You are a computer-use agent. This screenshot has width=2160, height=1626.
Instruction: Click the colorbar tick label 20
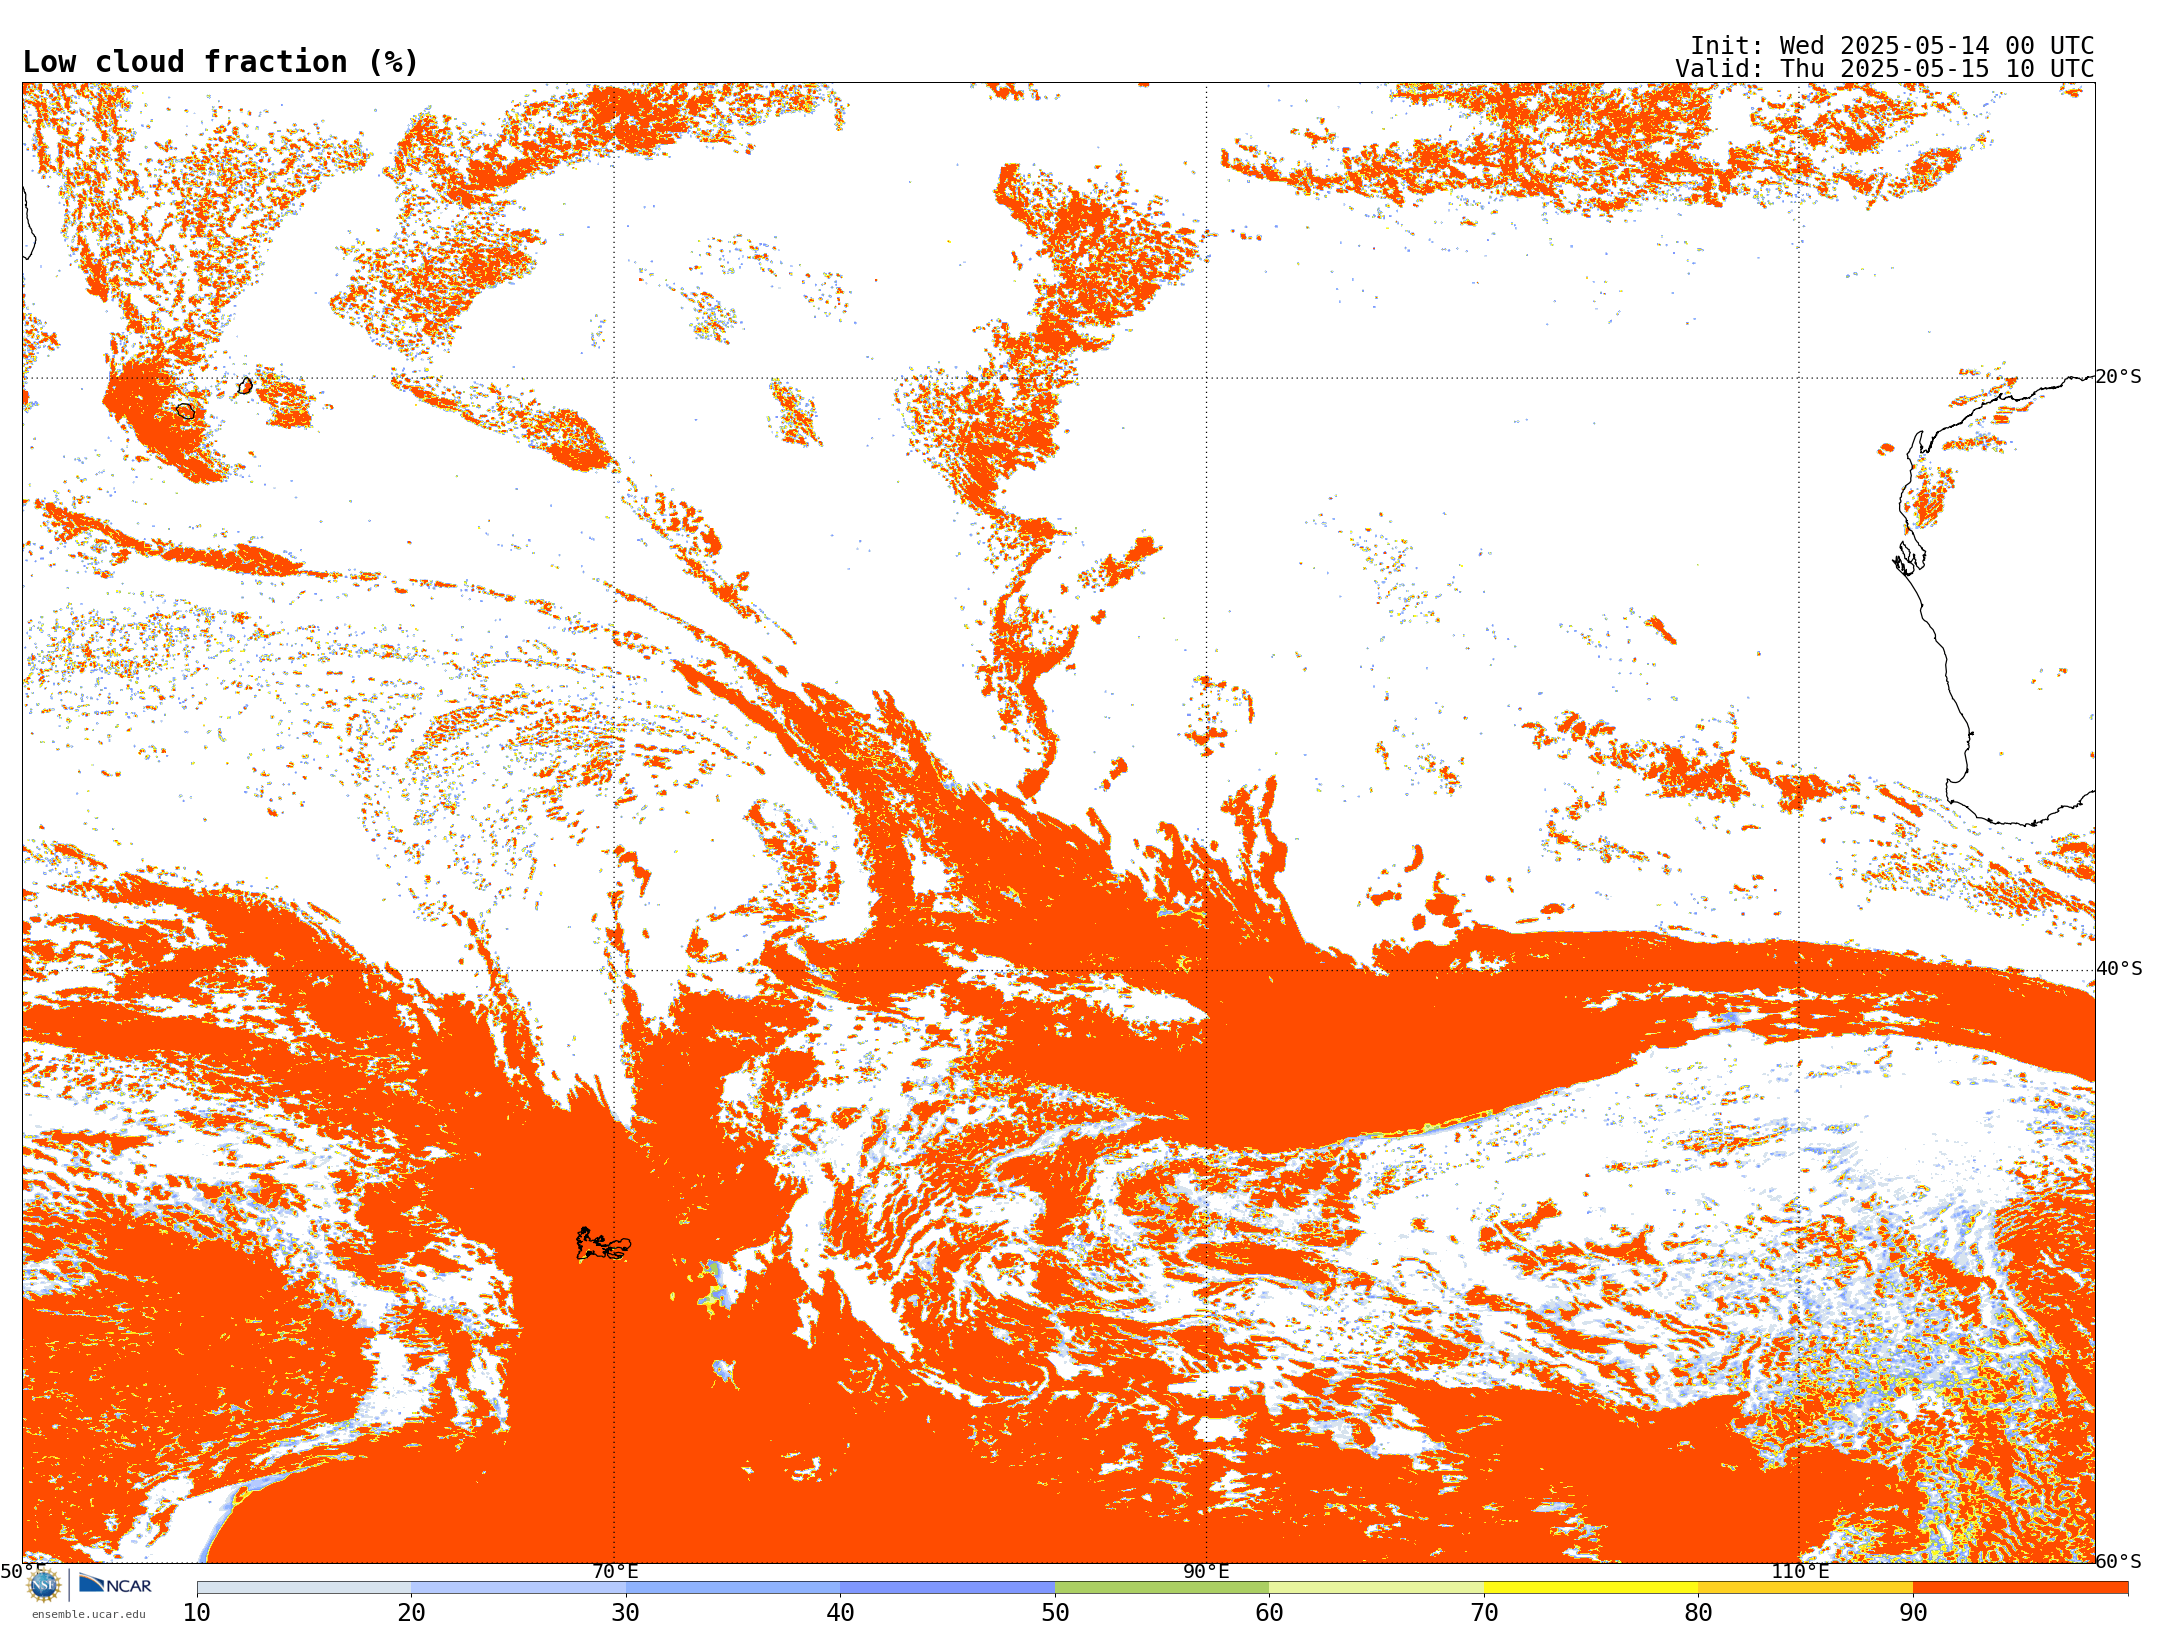(x=411, y=1613)
